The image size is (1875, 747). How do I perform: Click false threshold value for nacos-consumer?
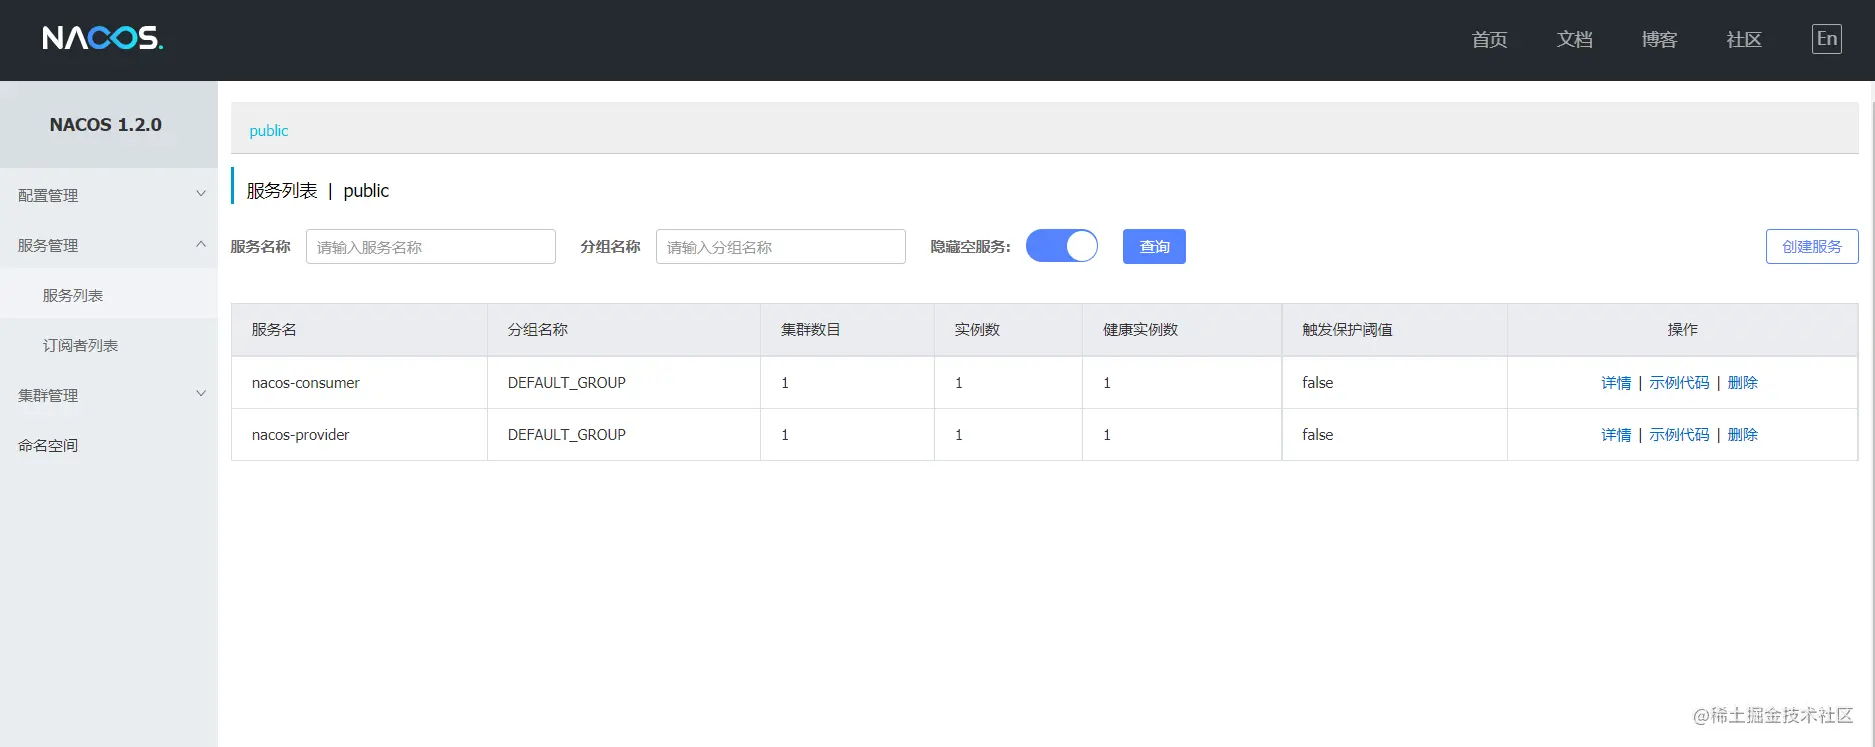tap(1318, 383)
